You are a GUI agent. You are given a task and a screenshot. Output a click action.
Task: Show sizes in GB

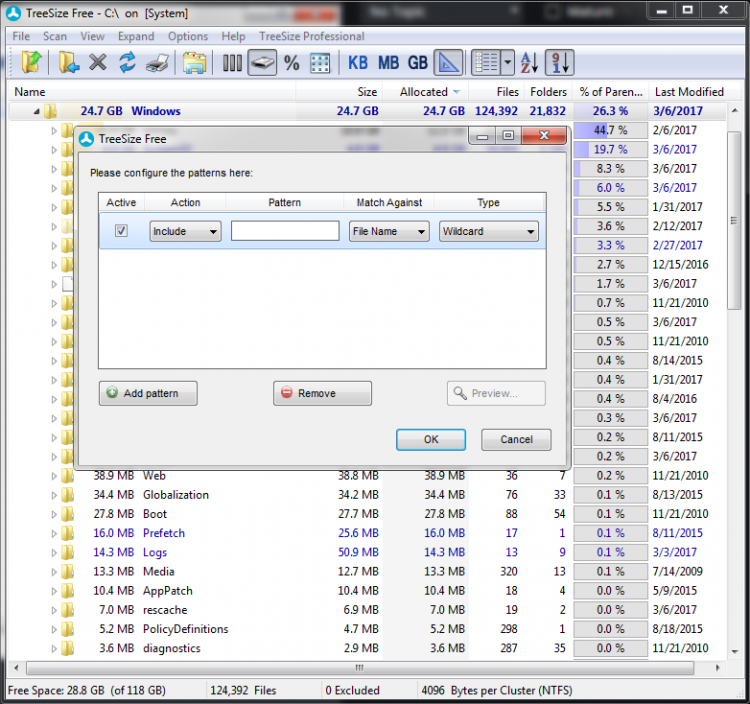417,63
